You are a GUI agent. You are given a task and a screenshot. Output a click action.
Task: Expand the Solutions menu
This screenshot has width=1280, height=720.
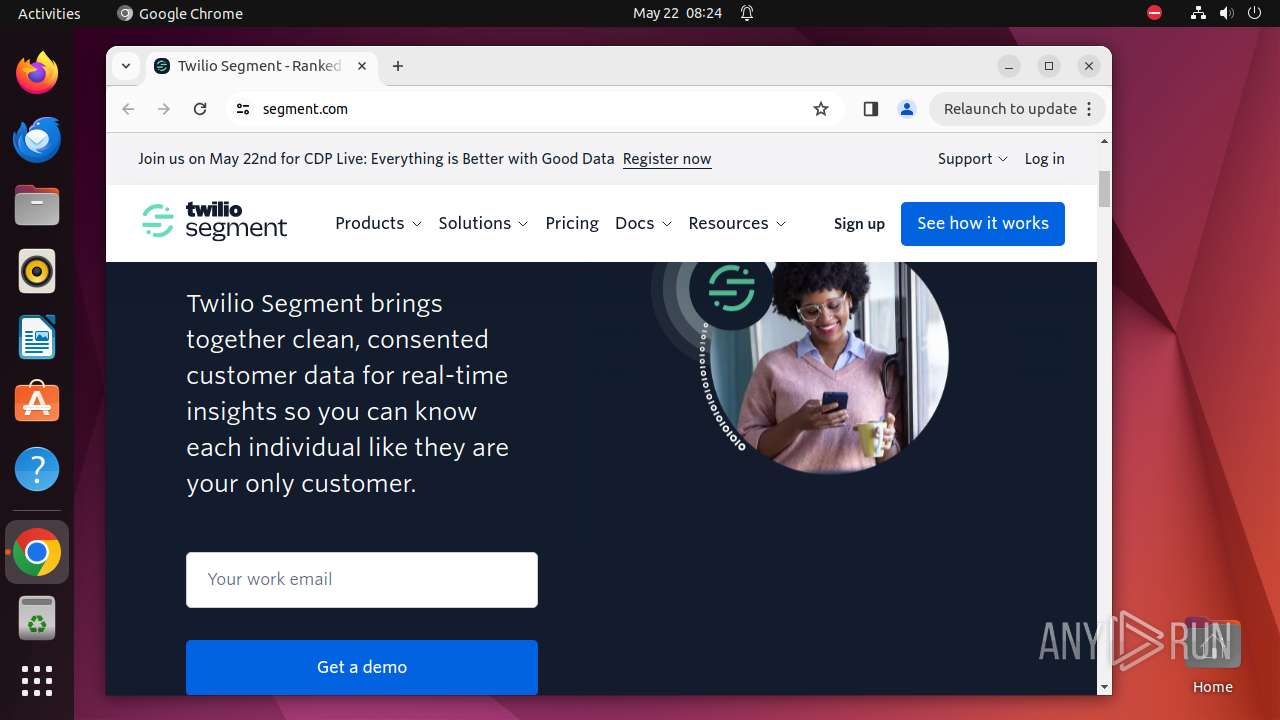483,223
